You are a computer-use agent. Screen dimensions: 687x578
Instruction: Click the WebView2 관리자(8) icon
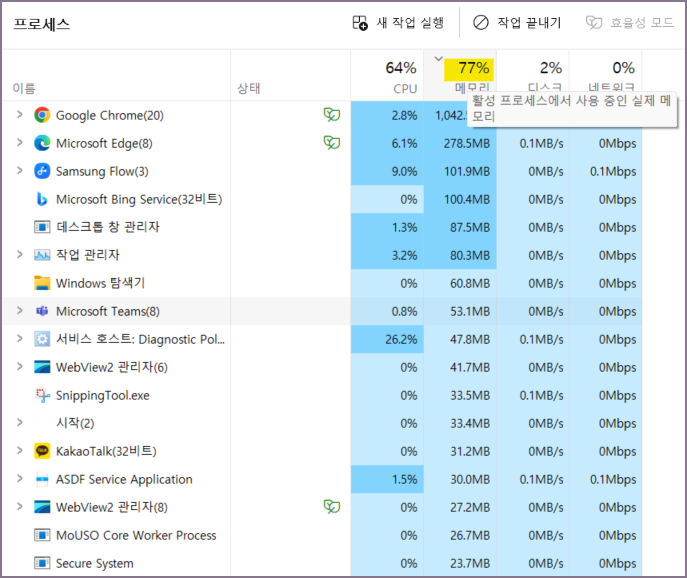(42, 507)
